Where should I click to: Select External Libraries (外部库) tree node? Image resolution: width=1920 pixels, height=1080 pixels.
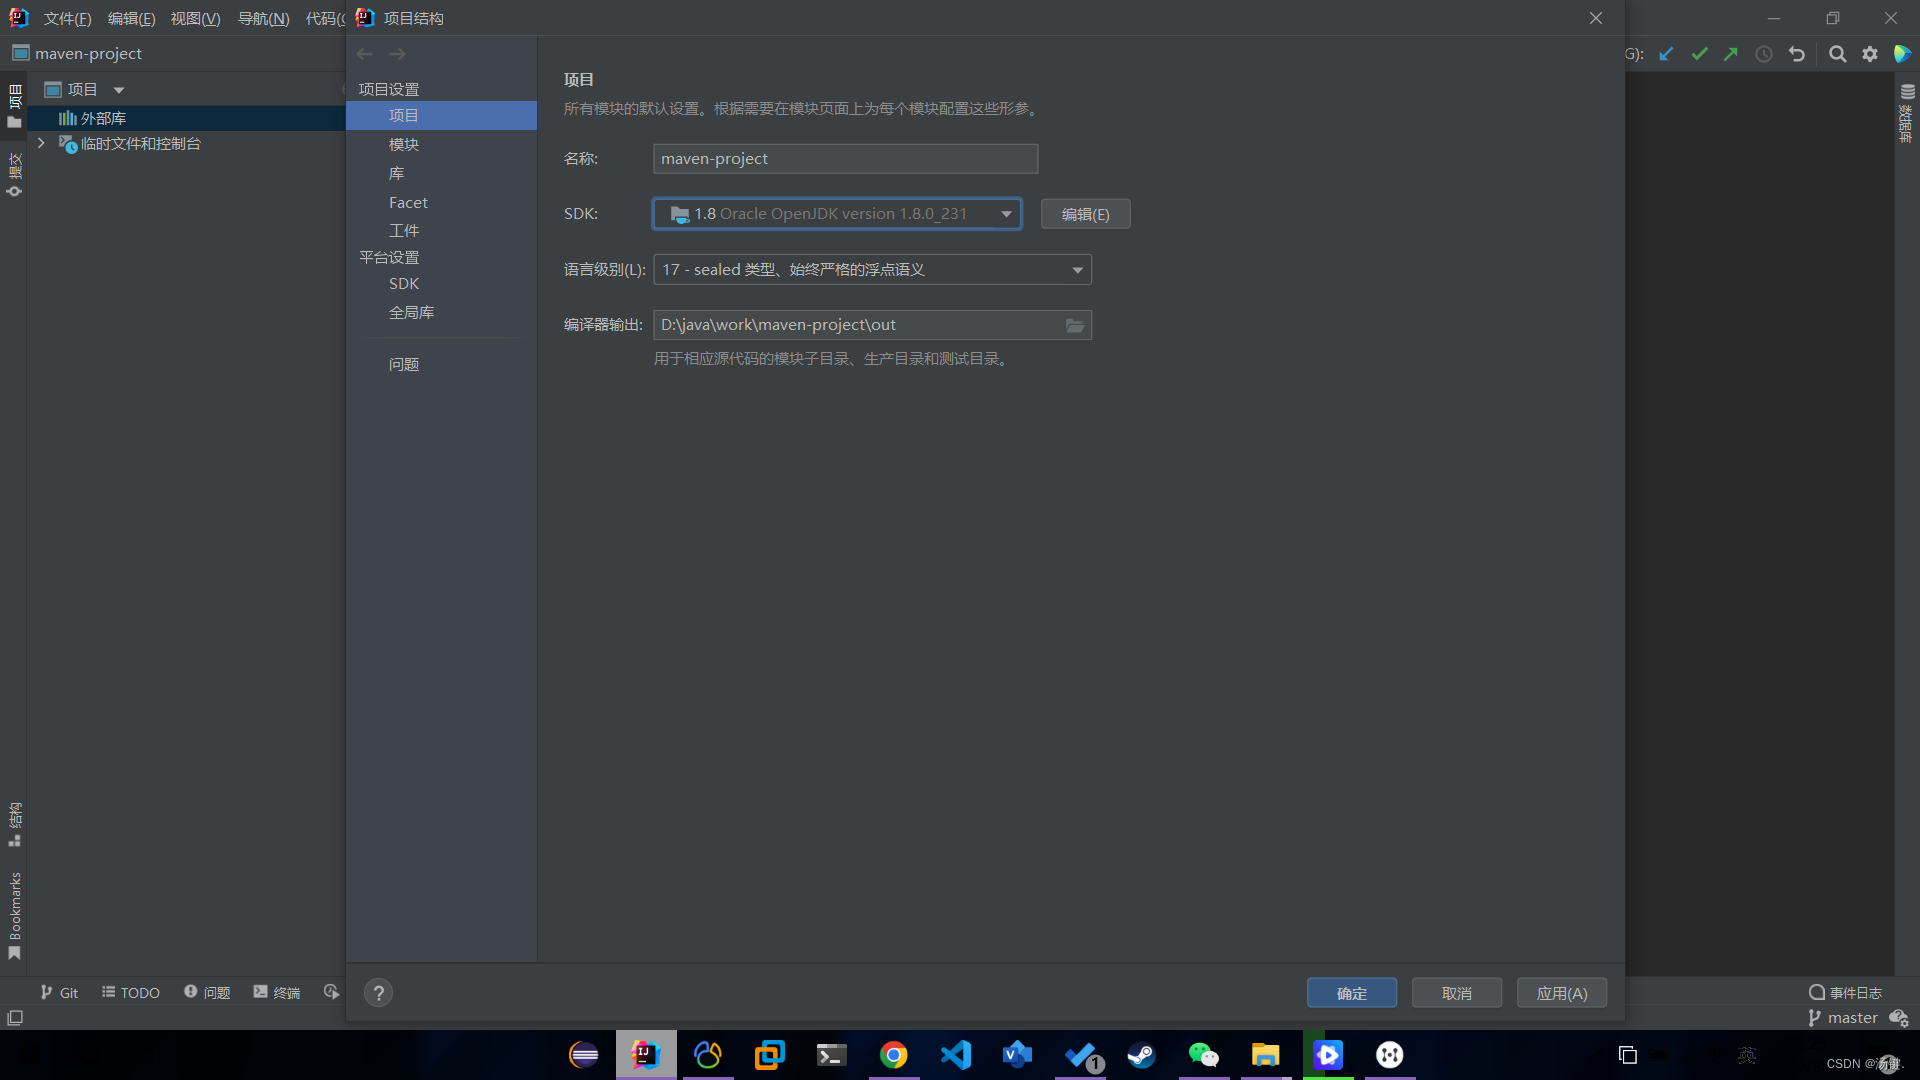pos(186,118)
